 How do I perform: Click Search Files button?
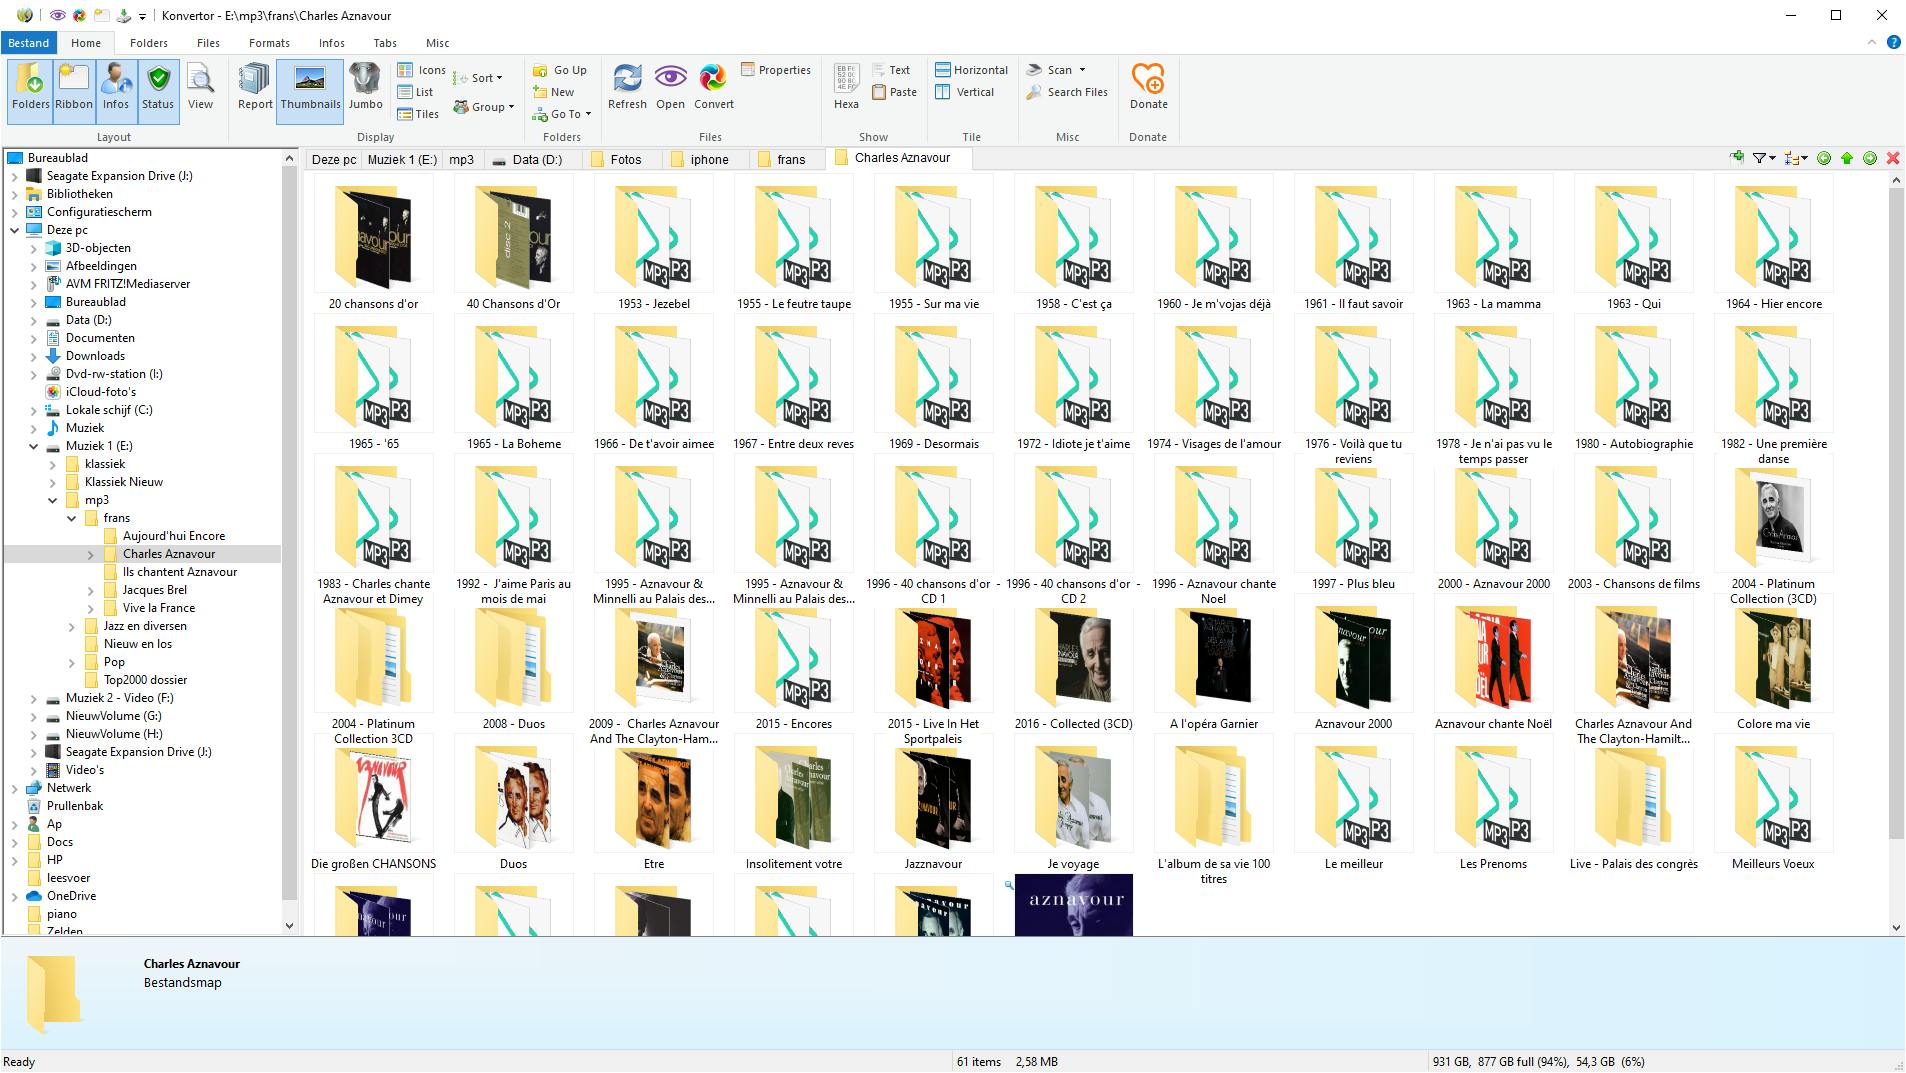click(x=1067, y=92)
